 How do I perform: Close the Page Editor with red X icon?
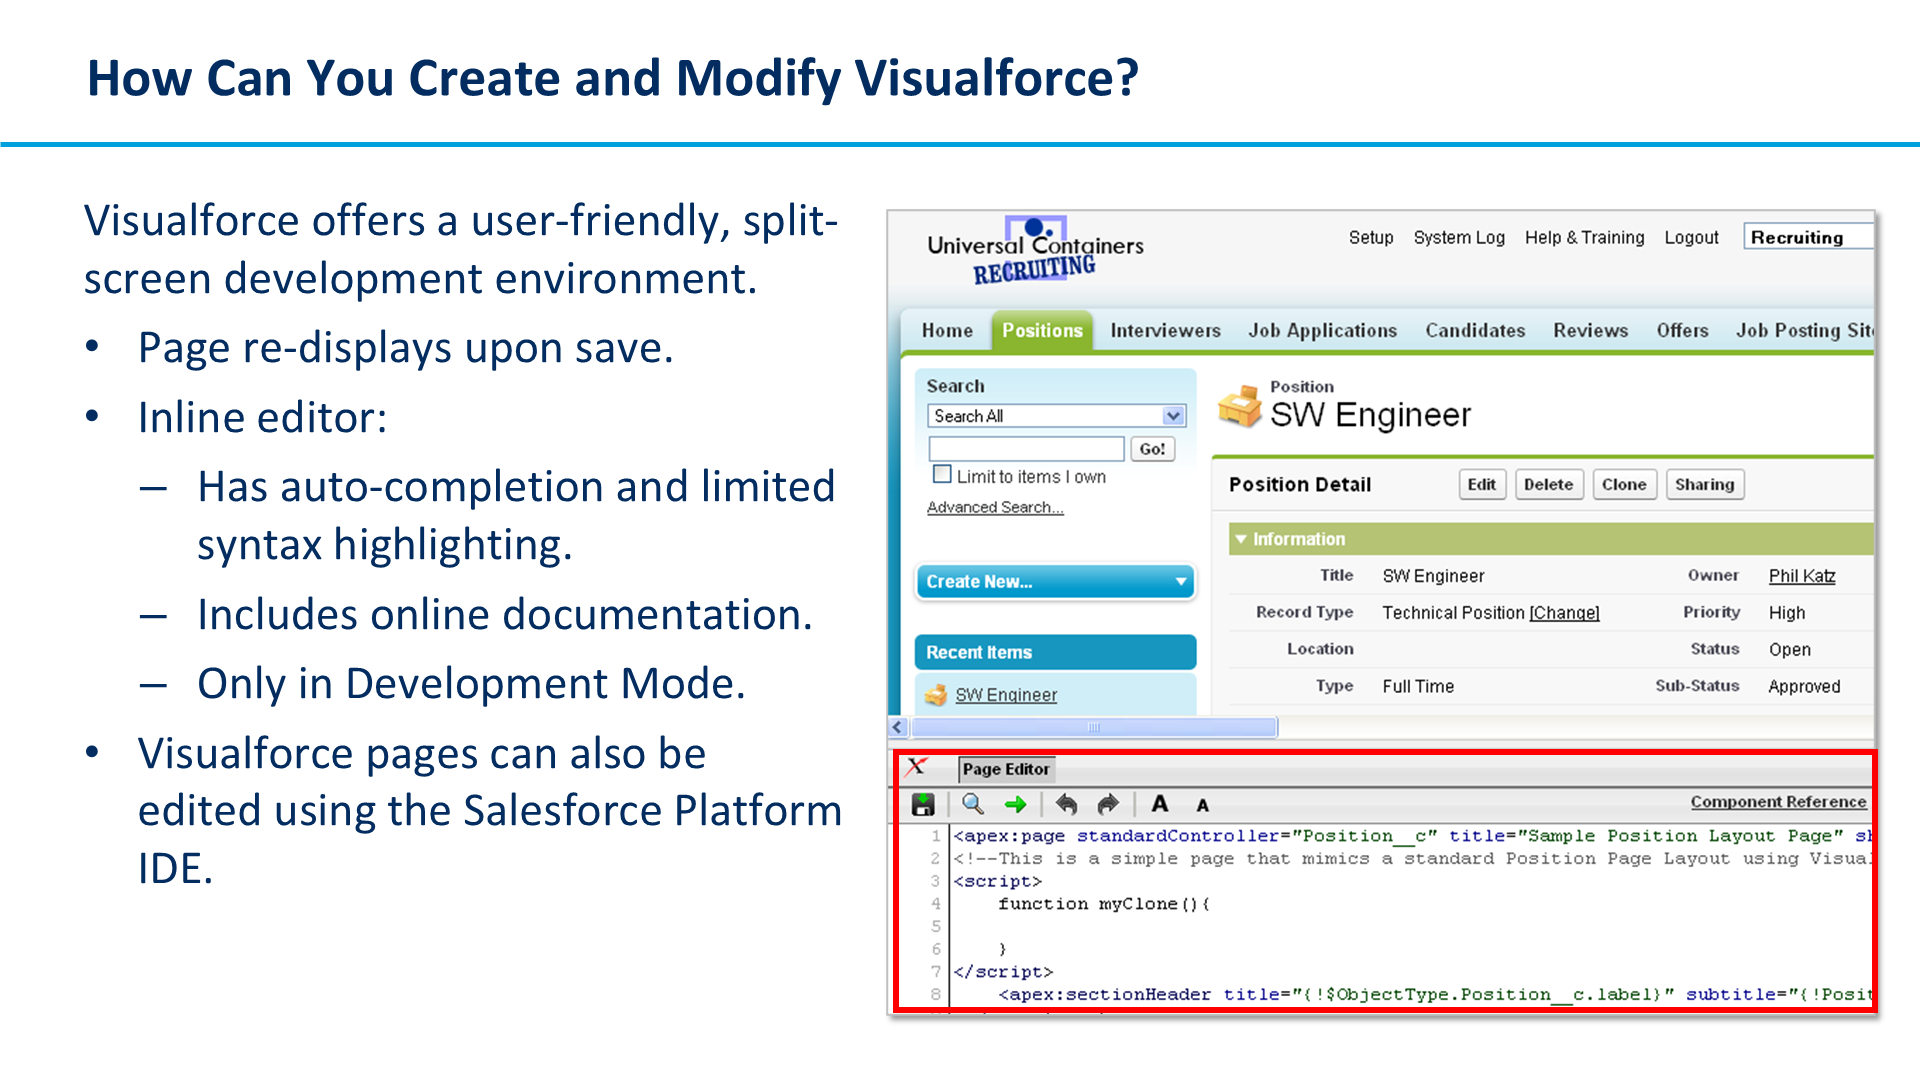click(916, 768)
